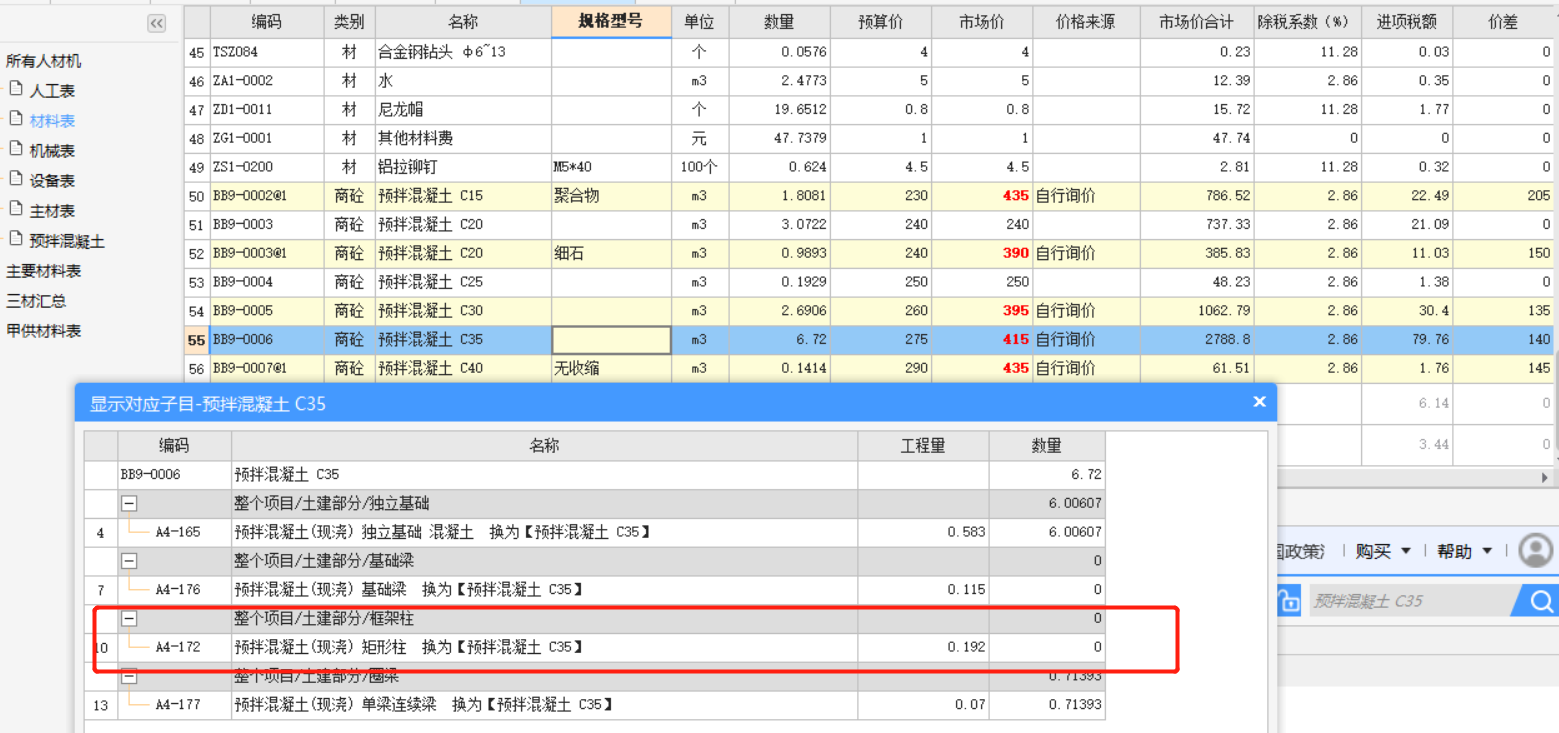Click the 细石 specification cell
The width and height of the screenshot is (1559, 733).
[611, 254]
